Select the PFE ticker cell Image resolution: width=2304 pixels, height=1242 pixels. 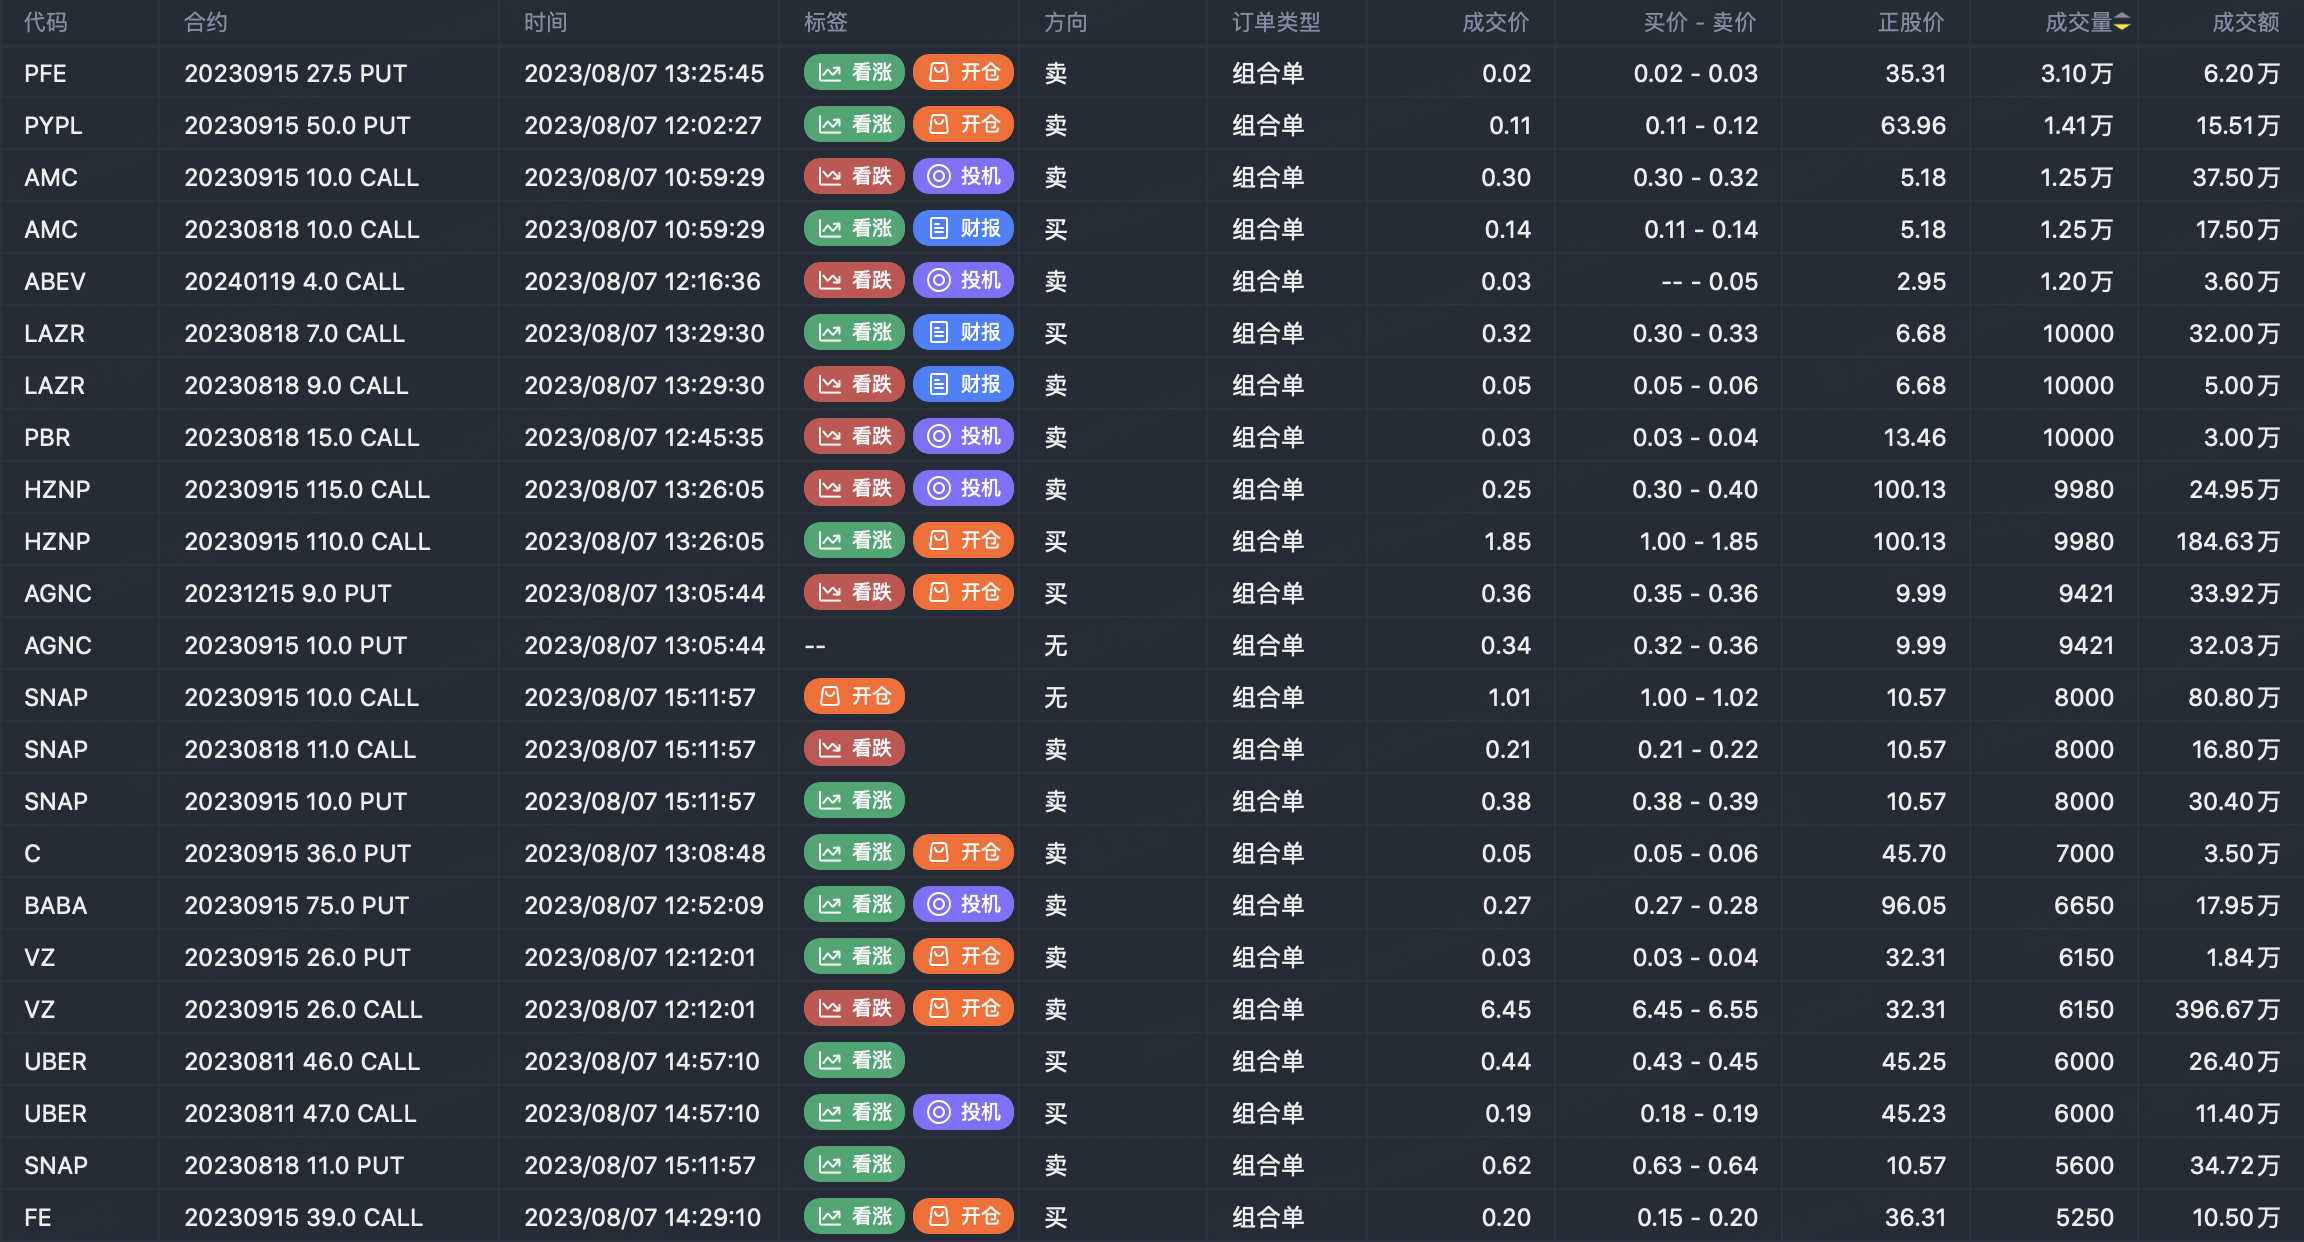(x=46, y=73)
